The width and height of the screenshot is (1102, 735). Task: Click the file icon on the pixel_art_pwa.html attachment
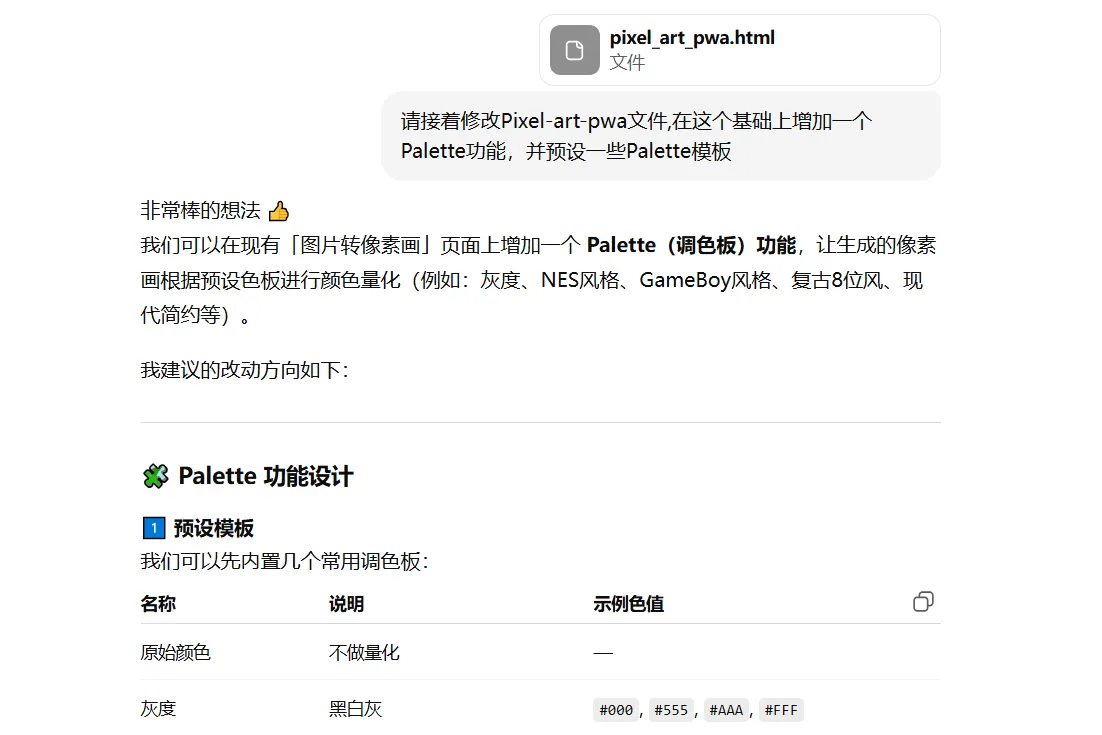pos(573,49)
